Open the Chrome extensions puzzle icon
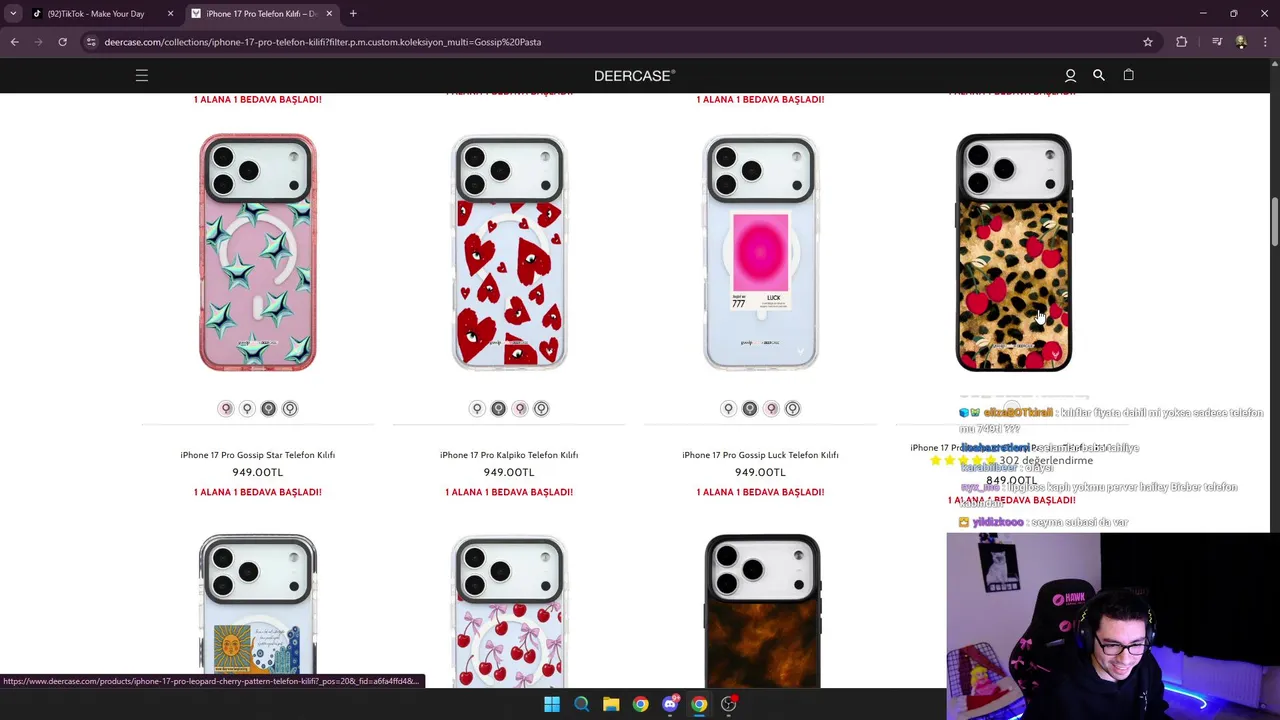The width and height of the screenshot is (1280, 720). coord(1182,42)
